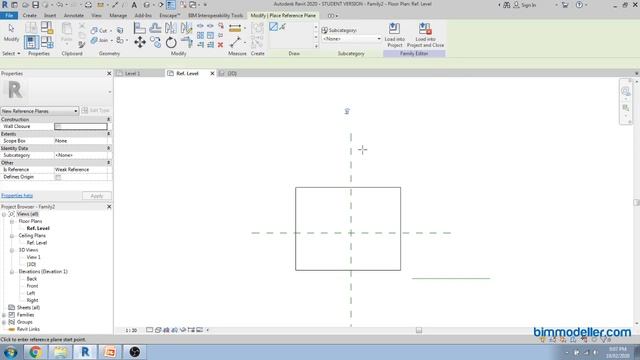Open the Select panel dropdown

point(11,53)
